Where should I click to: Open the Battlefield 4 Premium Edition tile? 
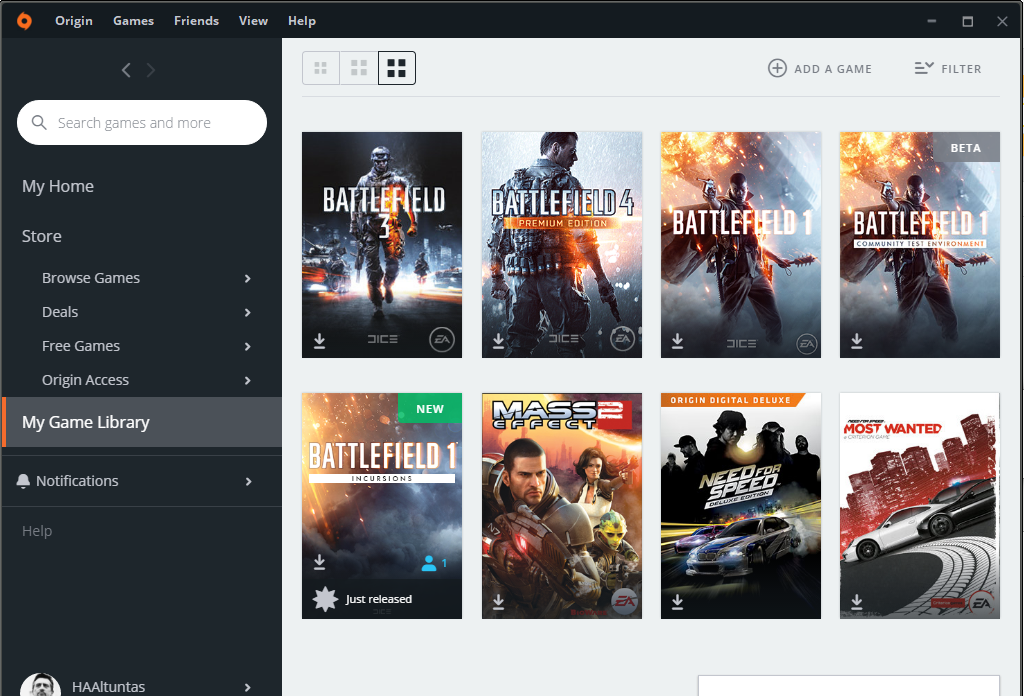click(x=562, y=245)
